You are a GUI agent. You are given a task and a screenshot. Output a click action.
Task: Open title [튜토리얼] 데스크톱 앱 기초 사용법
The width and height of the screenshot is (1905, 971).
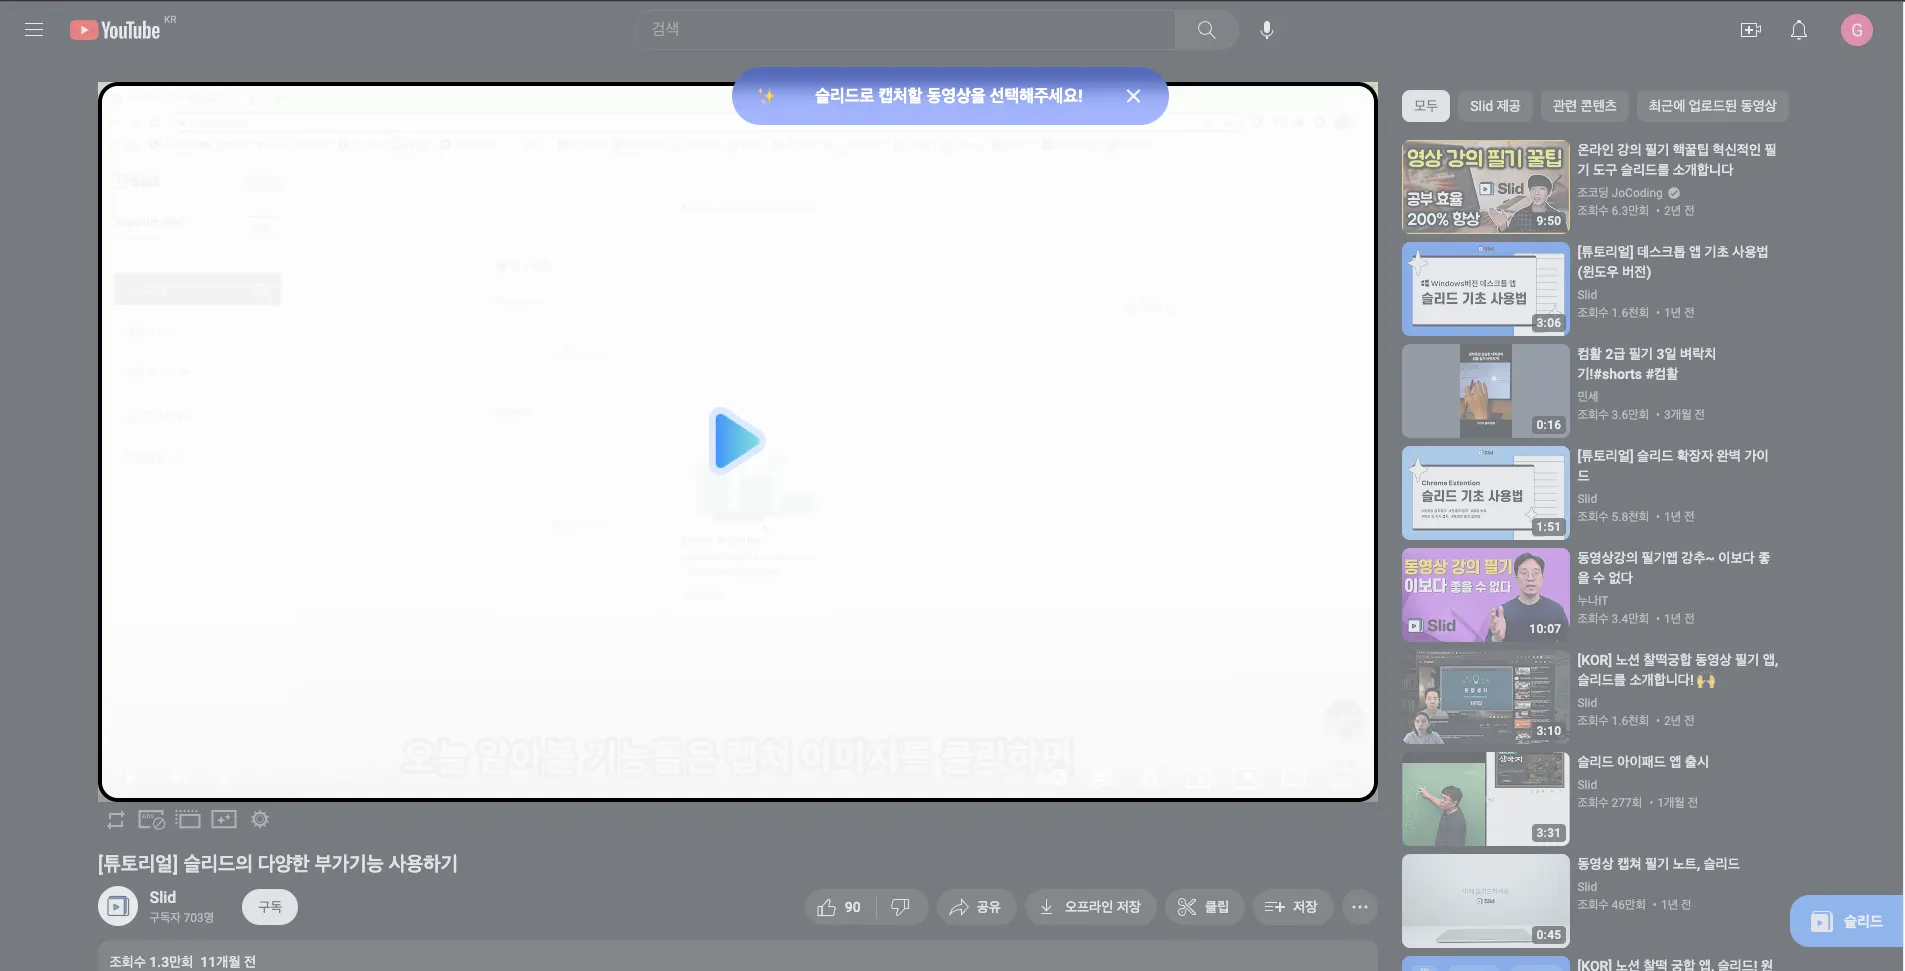coord(1673,262)
